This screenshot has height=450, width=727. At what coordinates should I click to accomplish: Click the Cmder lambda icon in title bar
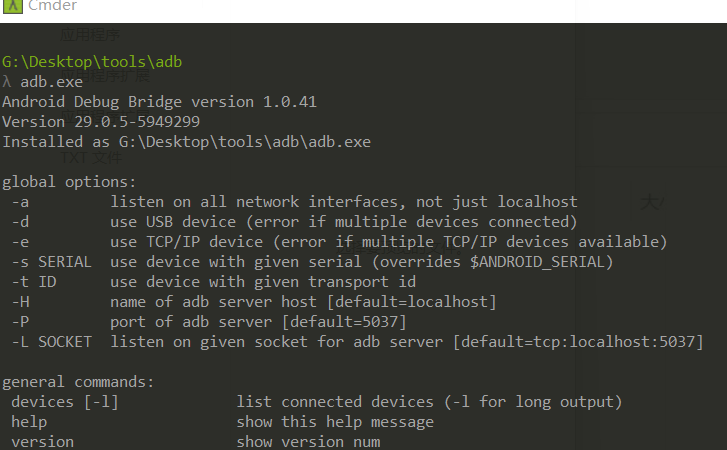(12, 6)
